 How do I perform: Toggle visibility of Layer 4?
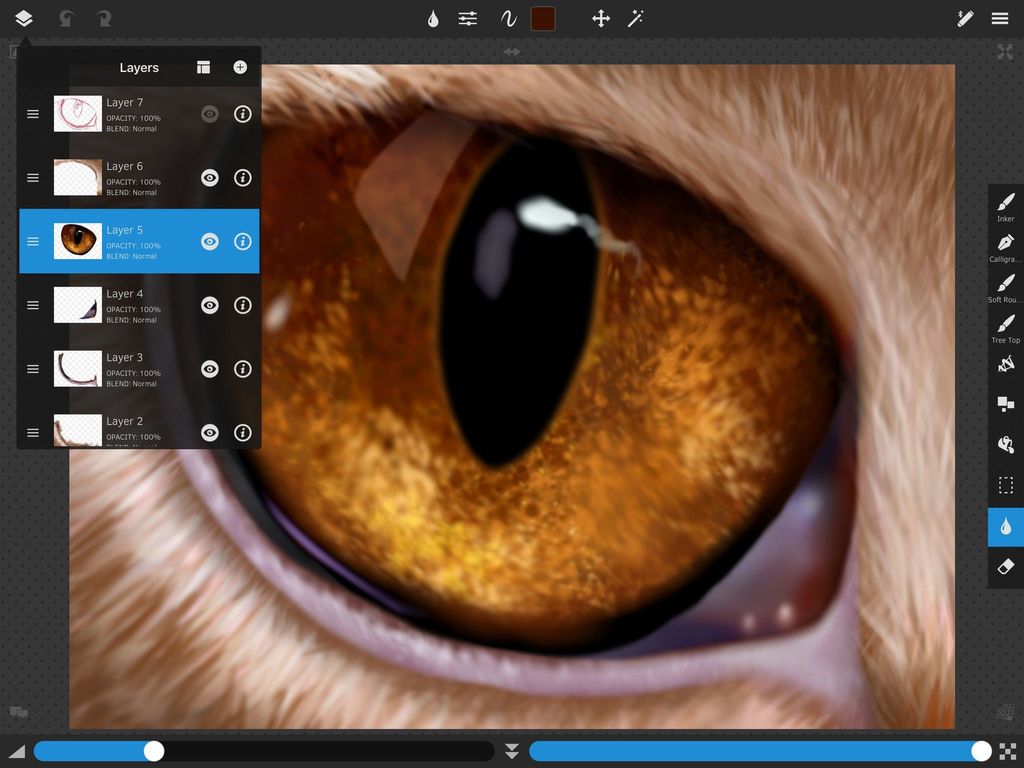[209, 305]
